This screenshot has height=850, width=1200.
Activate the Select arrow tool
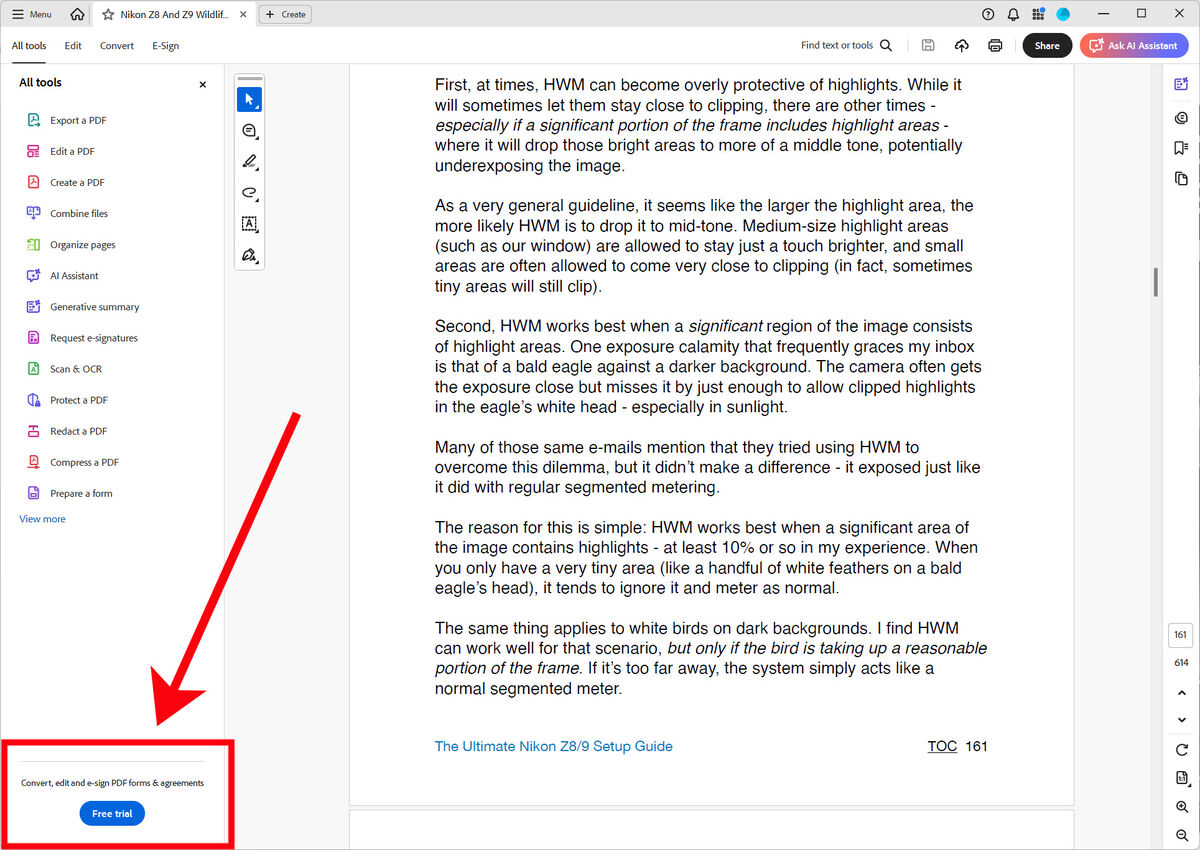tap(249, 99)
